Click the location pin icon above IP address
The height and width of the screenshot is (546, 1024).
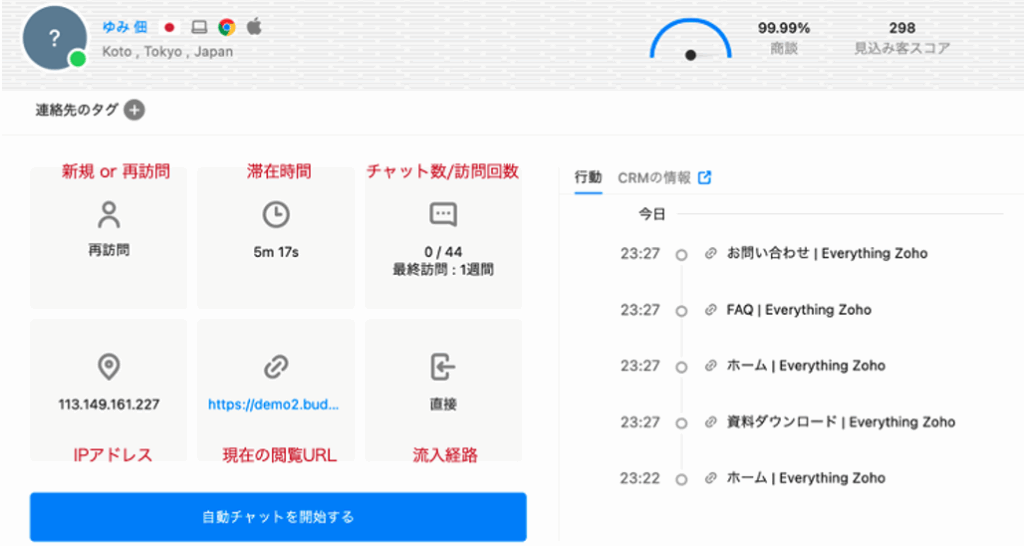(x=109, y=367)
